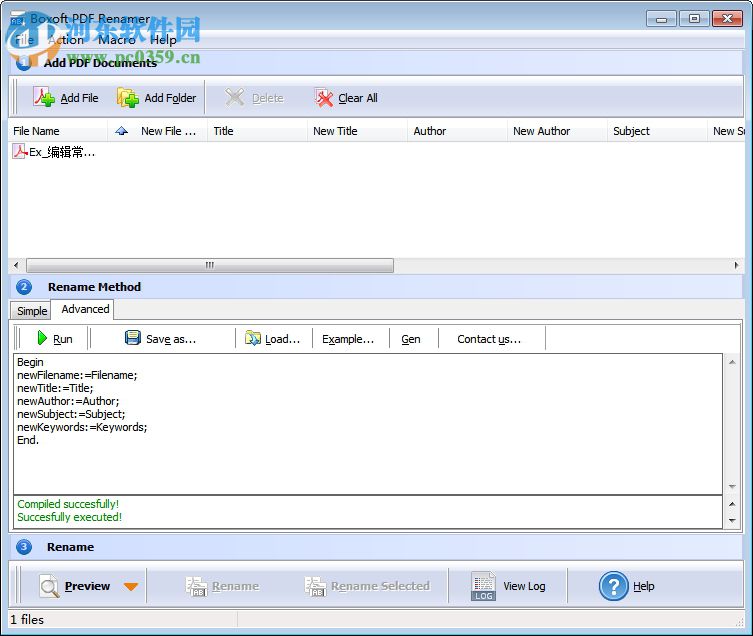Click the Preview magnifier icon
This screenshot has width=753, height=636.
49,586
